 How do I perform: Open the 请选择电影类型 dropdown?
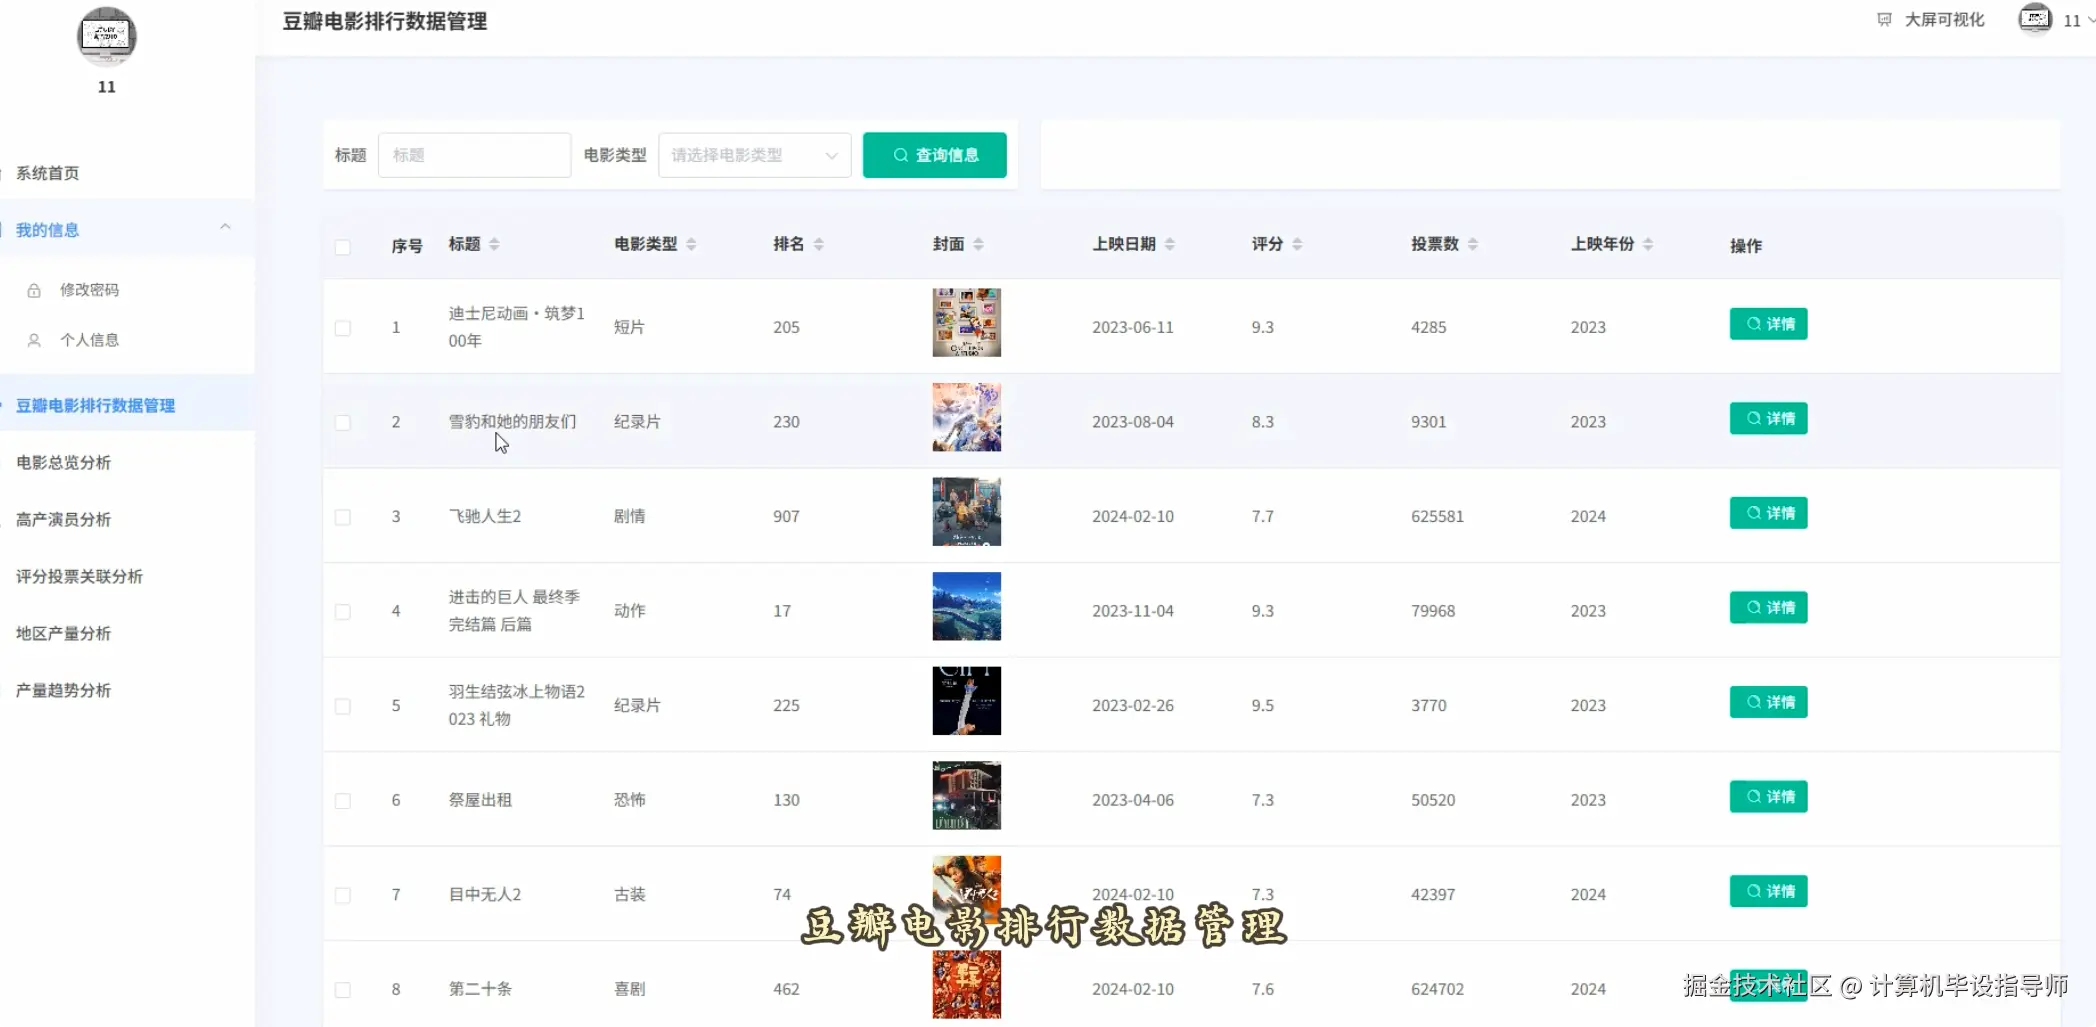tap(754, 155)
